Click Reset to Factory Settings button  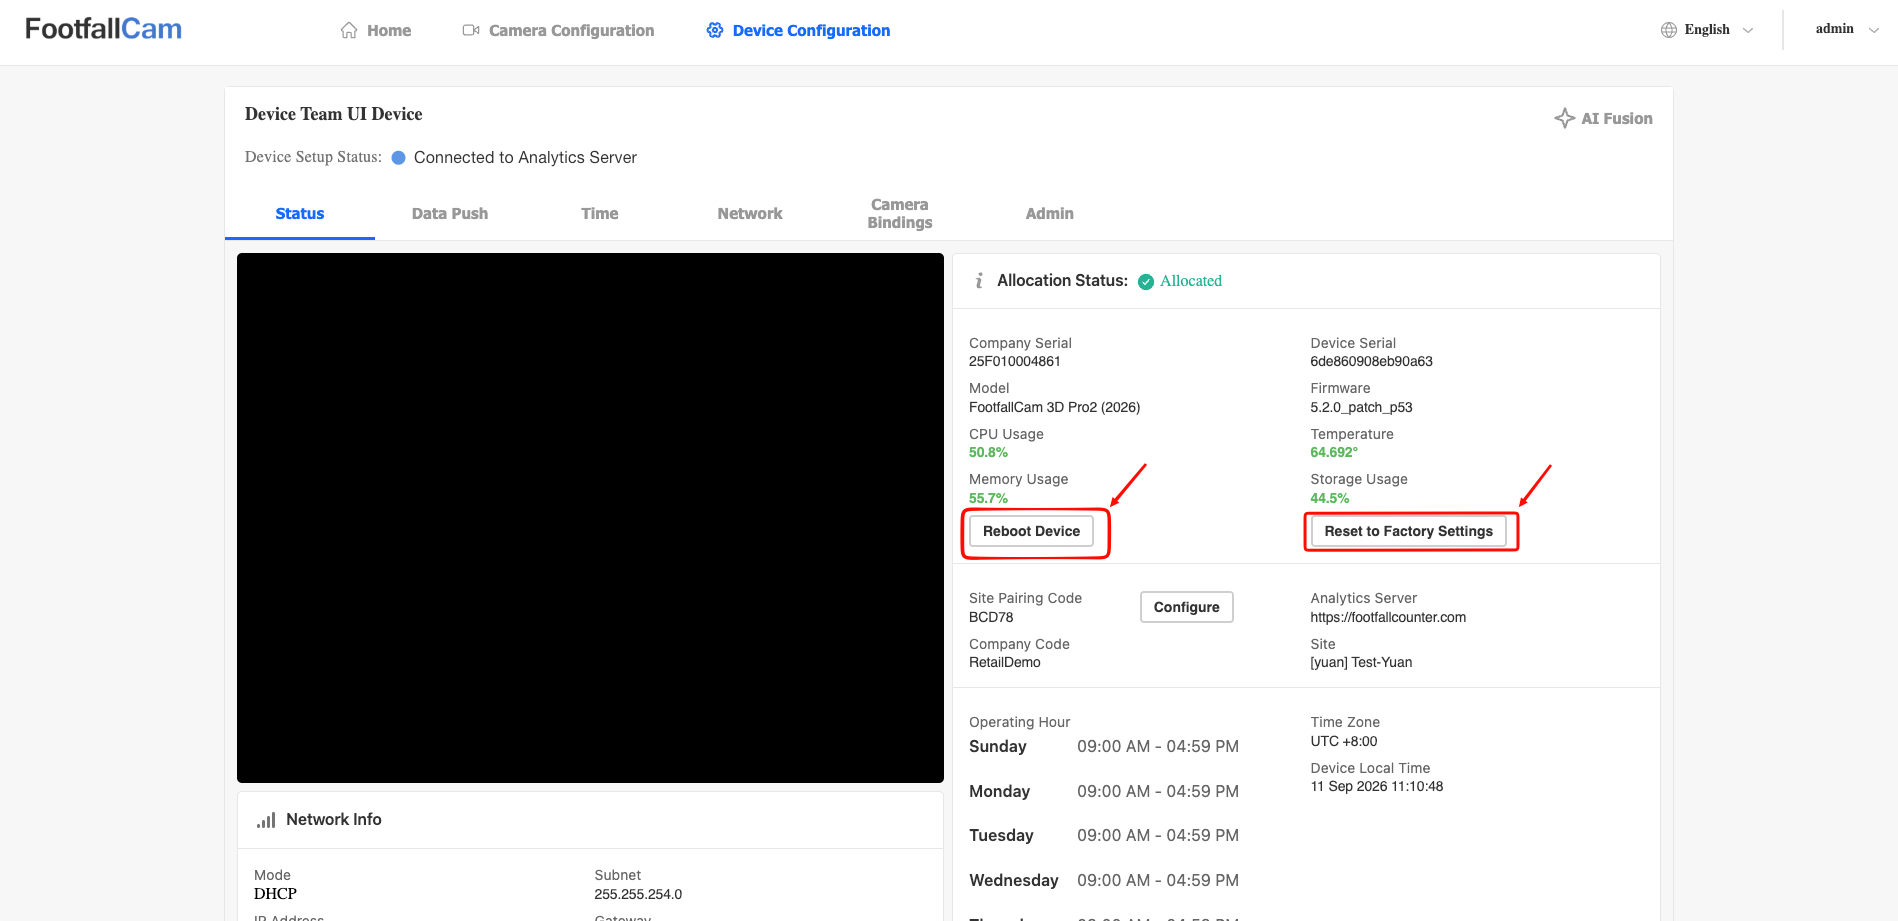(1408, 531)
